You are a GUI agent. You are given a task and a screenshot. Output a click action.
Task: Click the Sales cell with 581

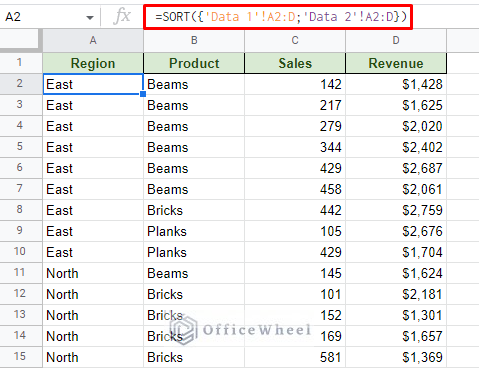[x=295, y=357]
